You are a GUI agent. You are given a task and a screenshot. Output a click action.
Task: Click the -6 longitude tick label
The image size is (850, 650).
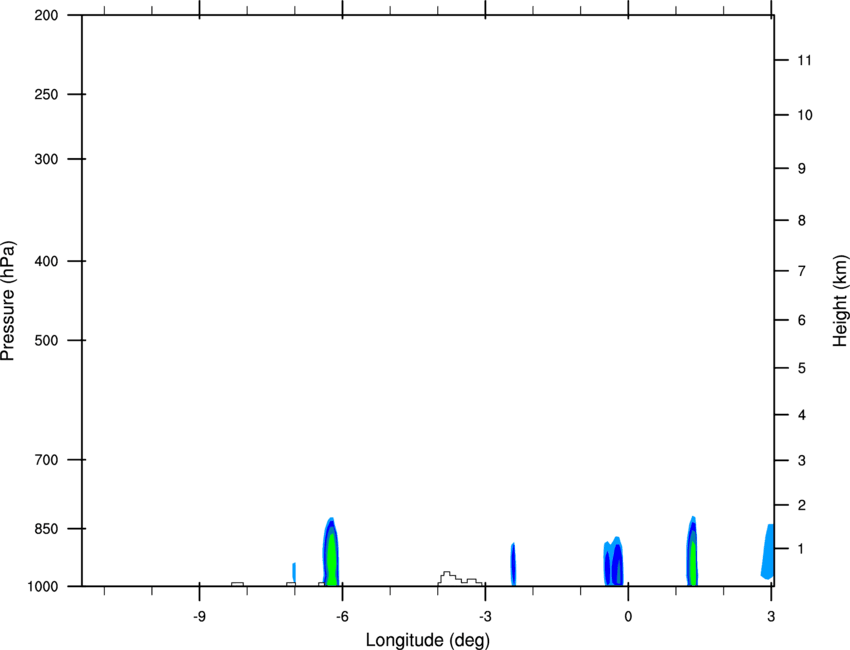[x=342, y=617]
